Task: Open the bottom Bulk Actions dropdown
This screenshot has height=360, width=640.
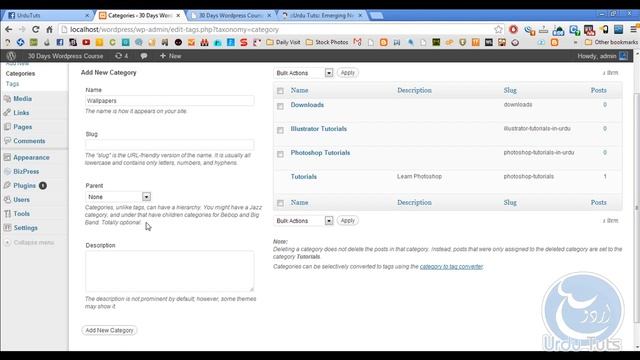Action: coord(304,221)
